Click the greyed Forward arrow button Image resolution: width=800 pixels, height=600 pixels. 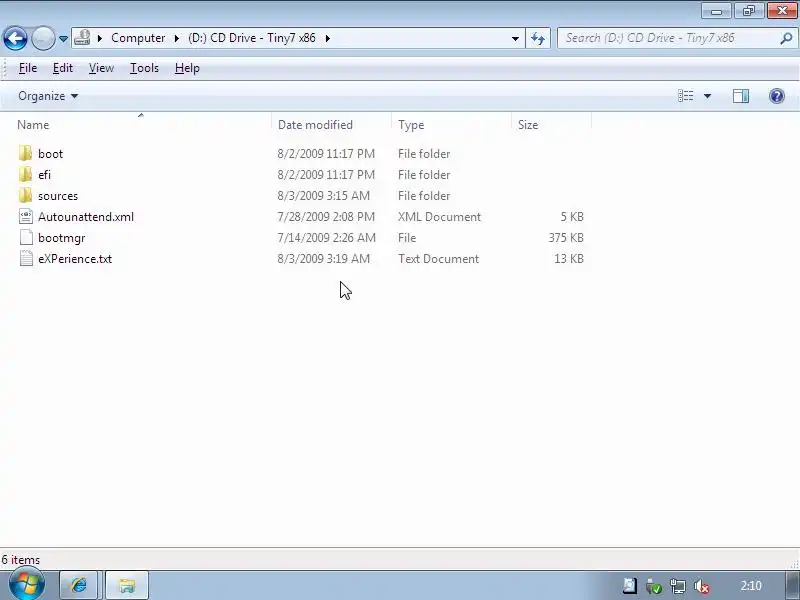coord(43,38)
